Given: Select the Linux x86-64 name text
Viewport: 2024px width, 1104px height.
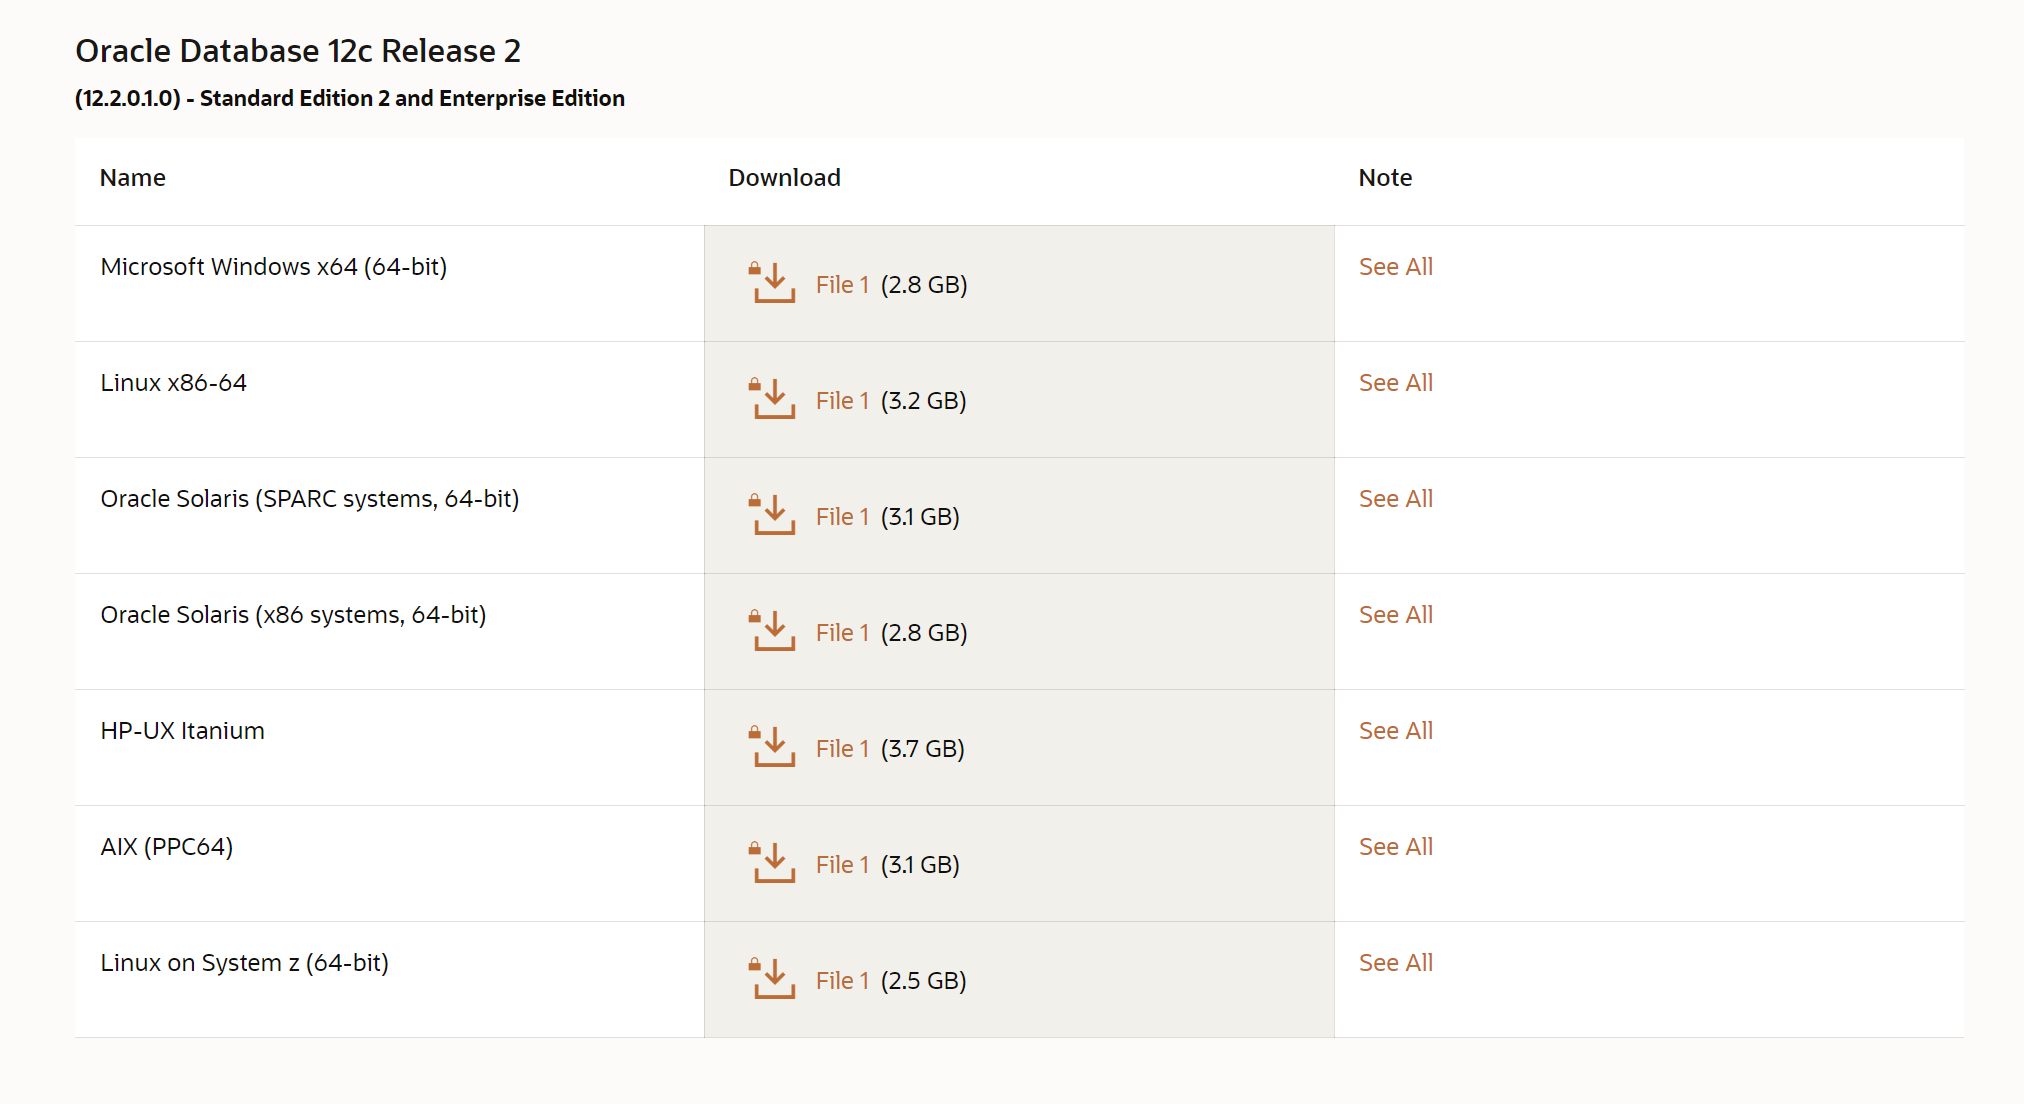Looking at the screenshot, I should (174, 383).
